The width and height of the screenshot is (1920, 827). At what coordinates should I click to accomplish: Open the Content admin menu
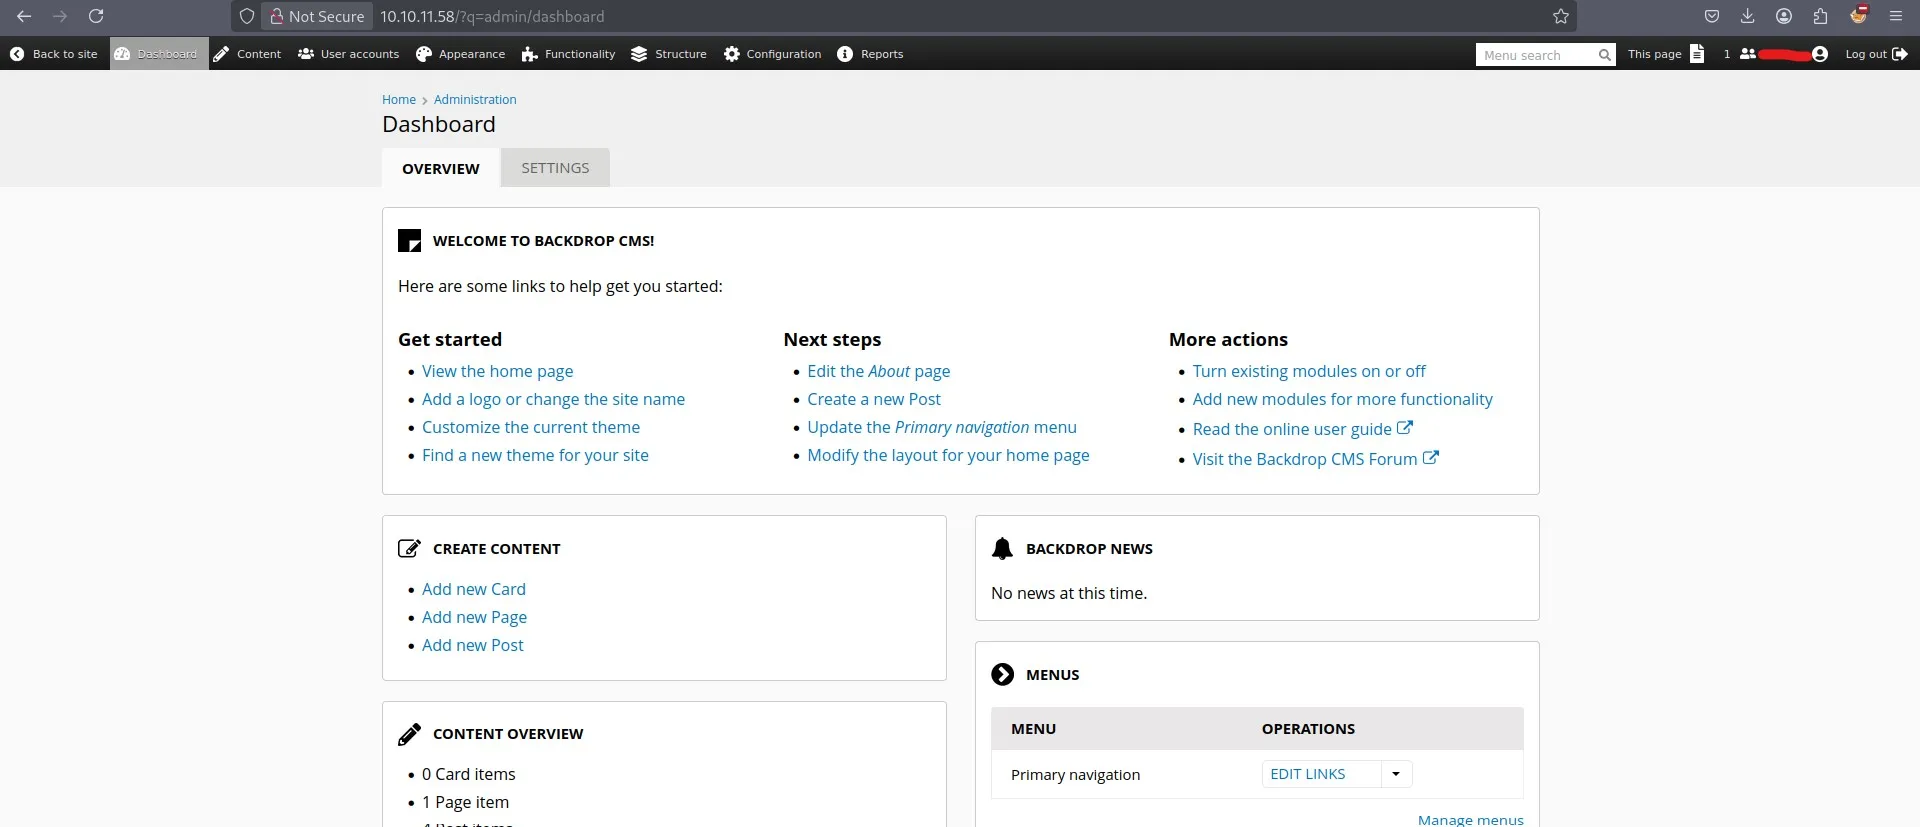click(247, 54)
